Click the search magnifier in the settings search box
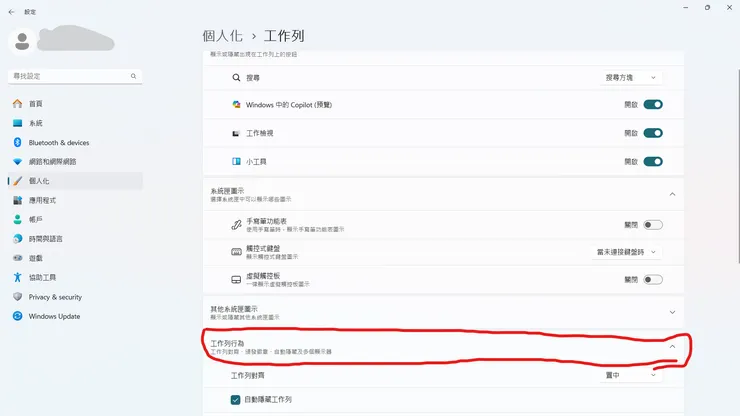 134,76
